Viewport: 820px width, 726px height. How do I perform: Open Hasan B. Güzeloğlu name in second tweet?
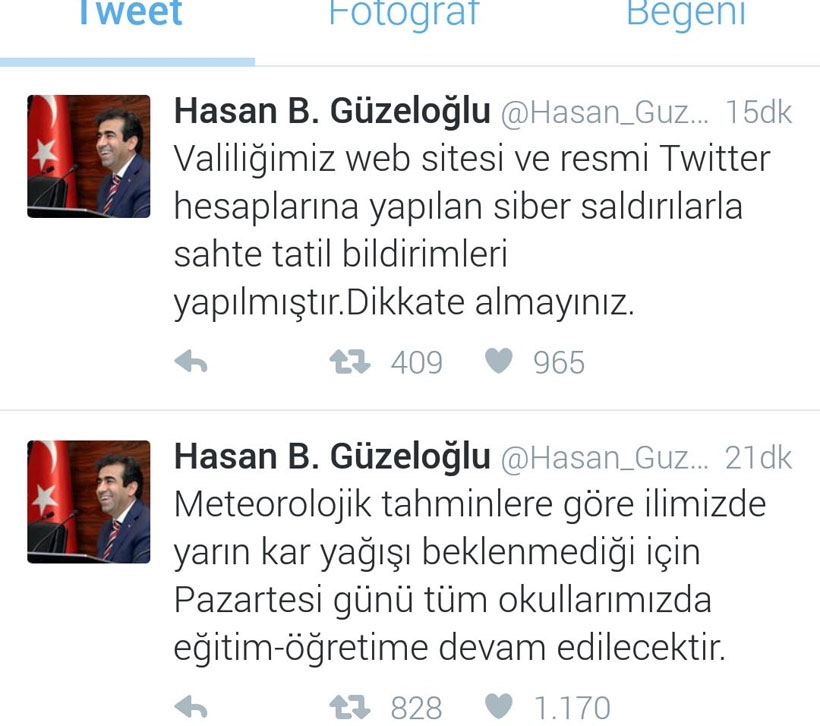[332, 457]
